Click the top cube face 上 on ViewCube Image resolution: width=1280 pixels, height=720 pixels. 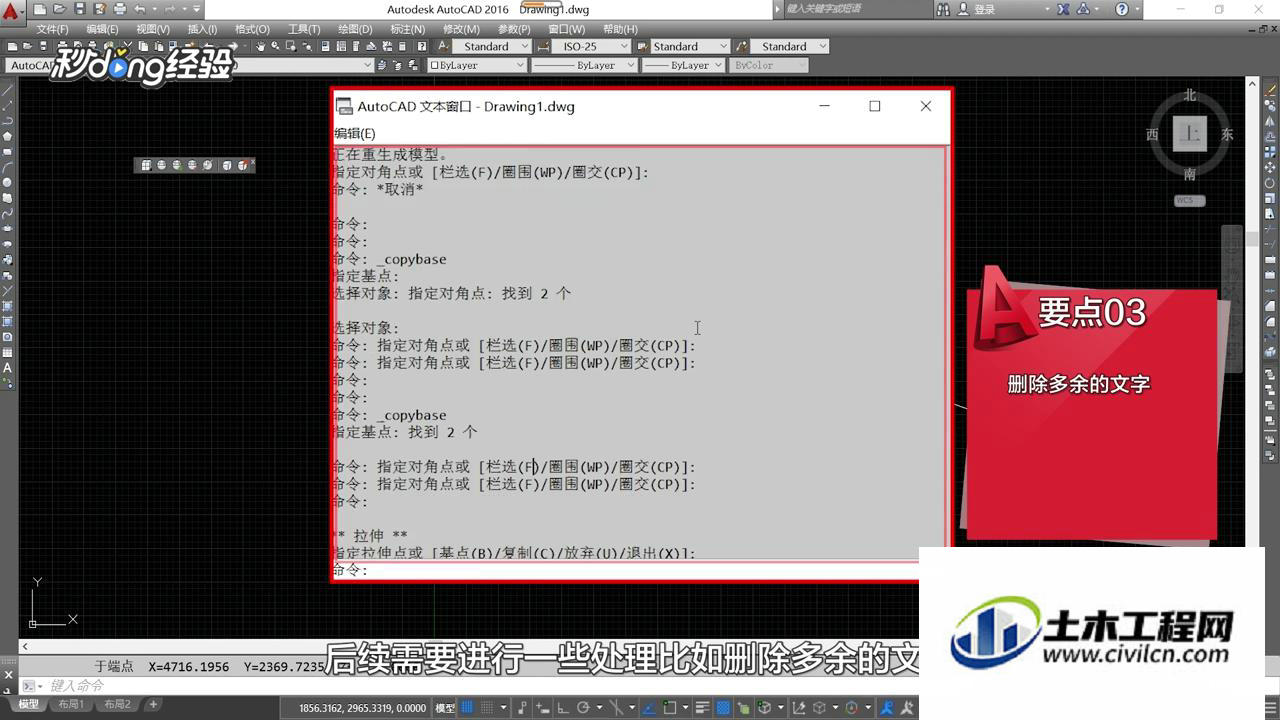click(x=1190, y=133)
